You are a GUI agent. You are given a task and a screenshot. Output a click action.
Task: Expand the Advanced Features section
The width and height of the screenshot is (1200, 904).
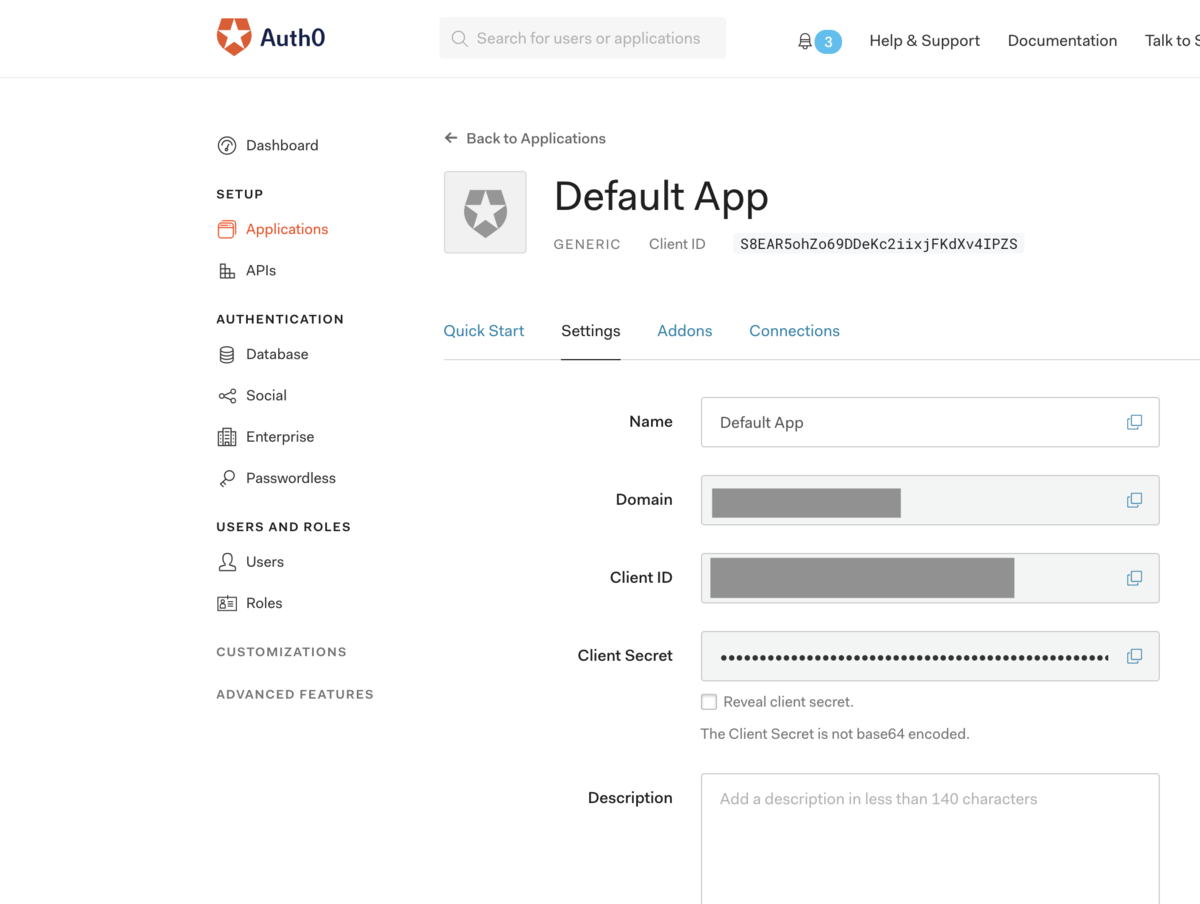(x=295, y=694)
